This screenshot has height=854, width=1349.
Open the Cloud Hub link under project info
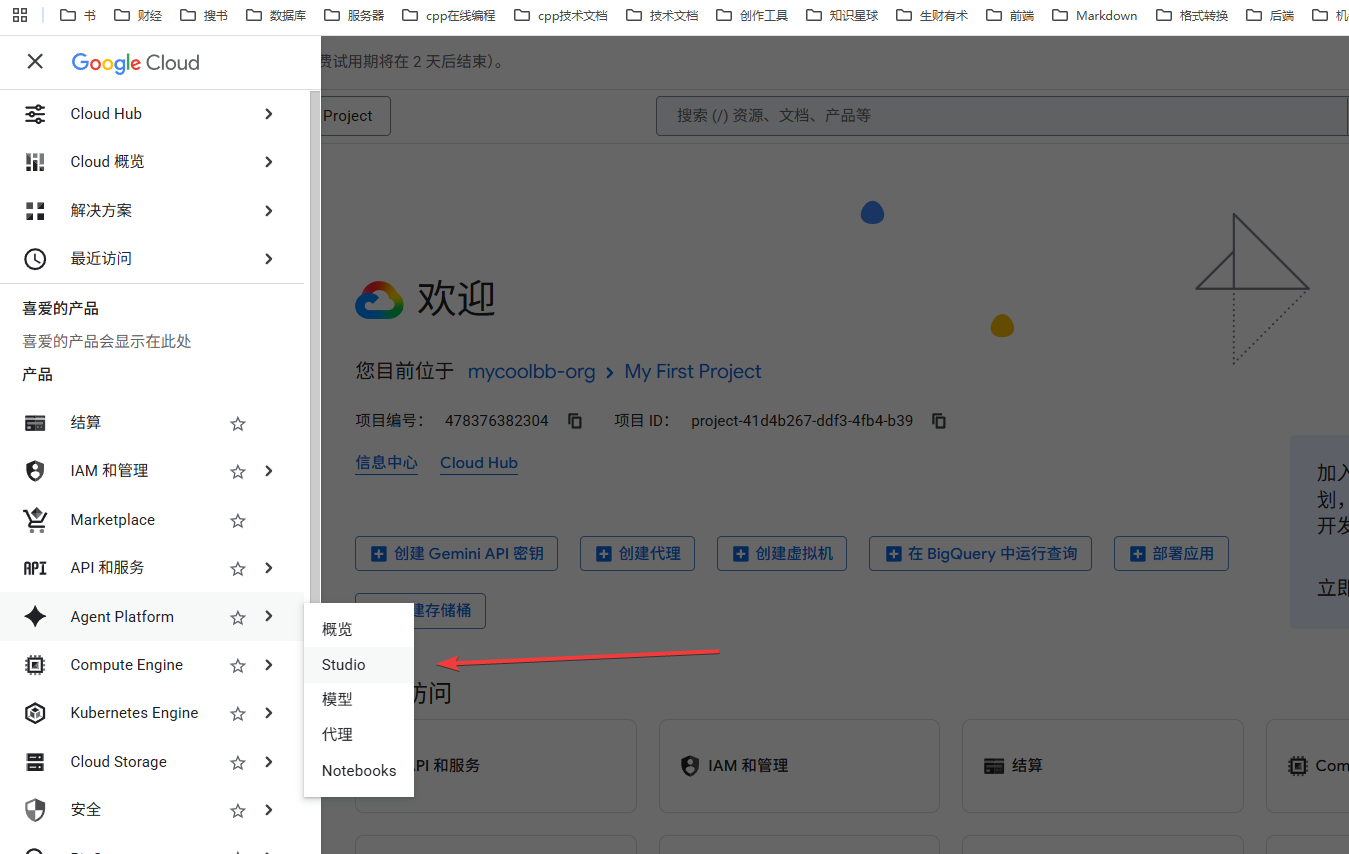tap(479, 463)
